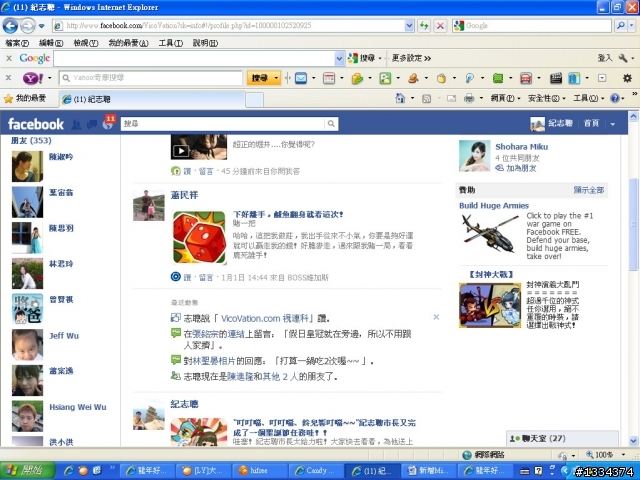This screenshot has height=480, width=640.
Task: Close the Google toolbar with its X
Action: (x=9, y=58)
